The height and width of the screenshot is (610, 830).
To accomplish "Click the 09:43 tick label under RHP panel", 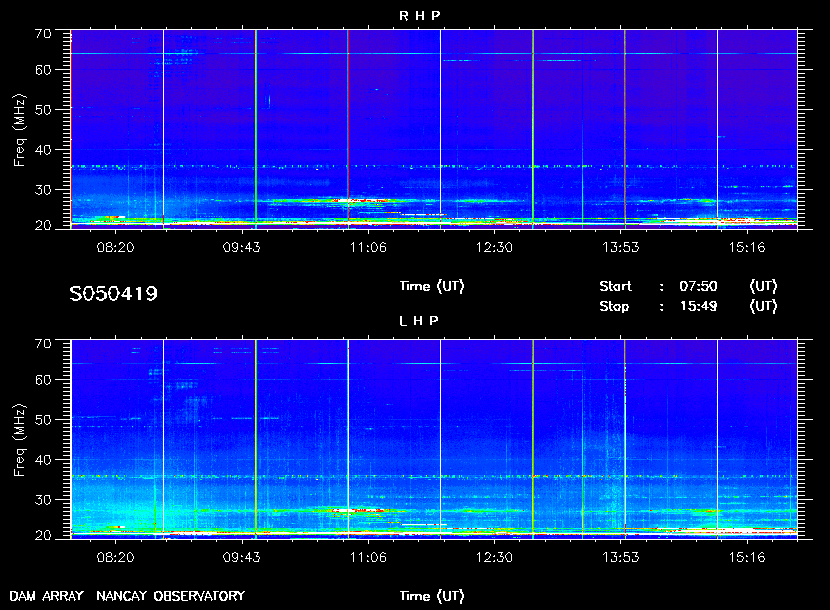I will (x=241, y=247).
